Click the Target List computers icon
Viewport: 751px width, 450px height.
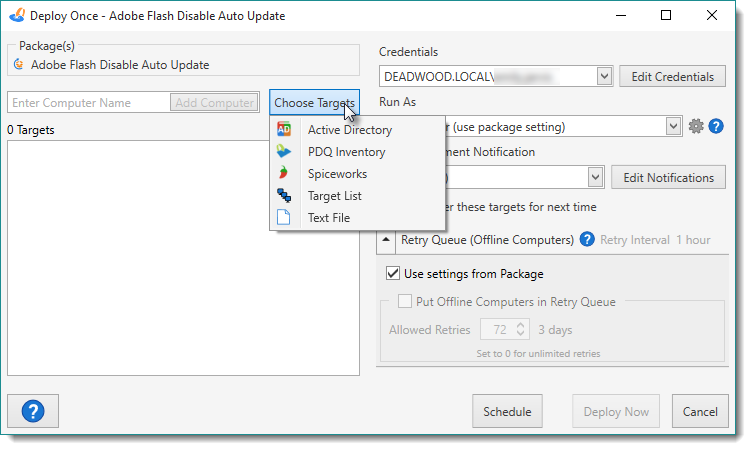click(284, 195)
